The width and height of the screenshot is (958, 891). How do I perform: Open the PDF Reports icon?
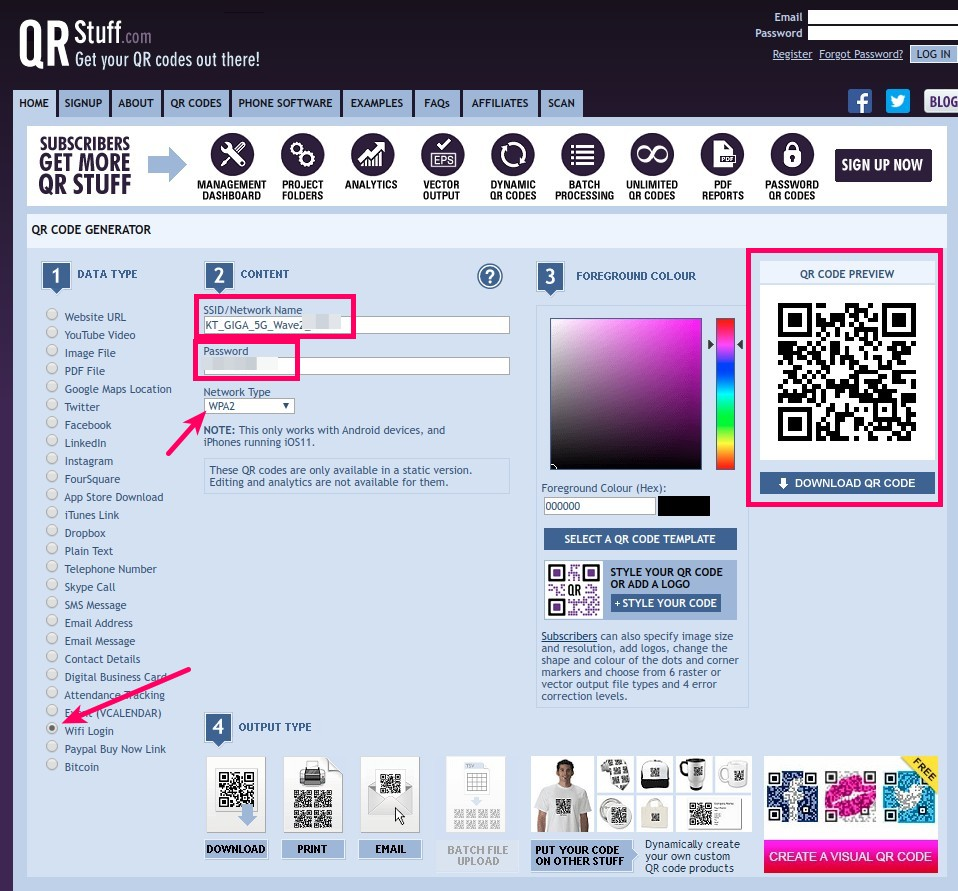722,155
